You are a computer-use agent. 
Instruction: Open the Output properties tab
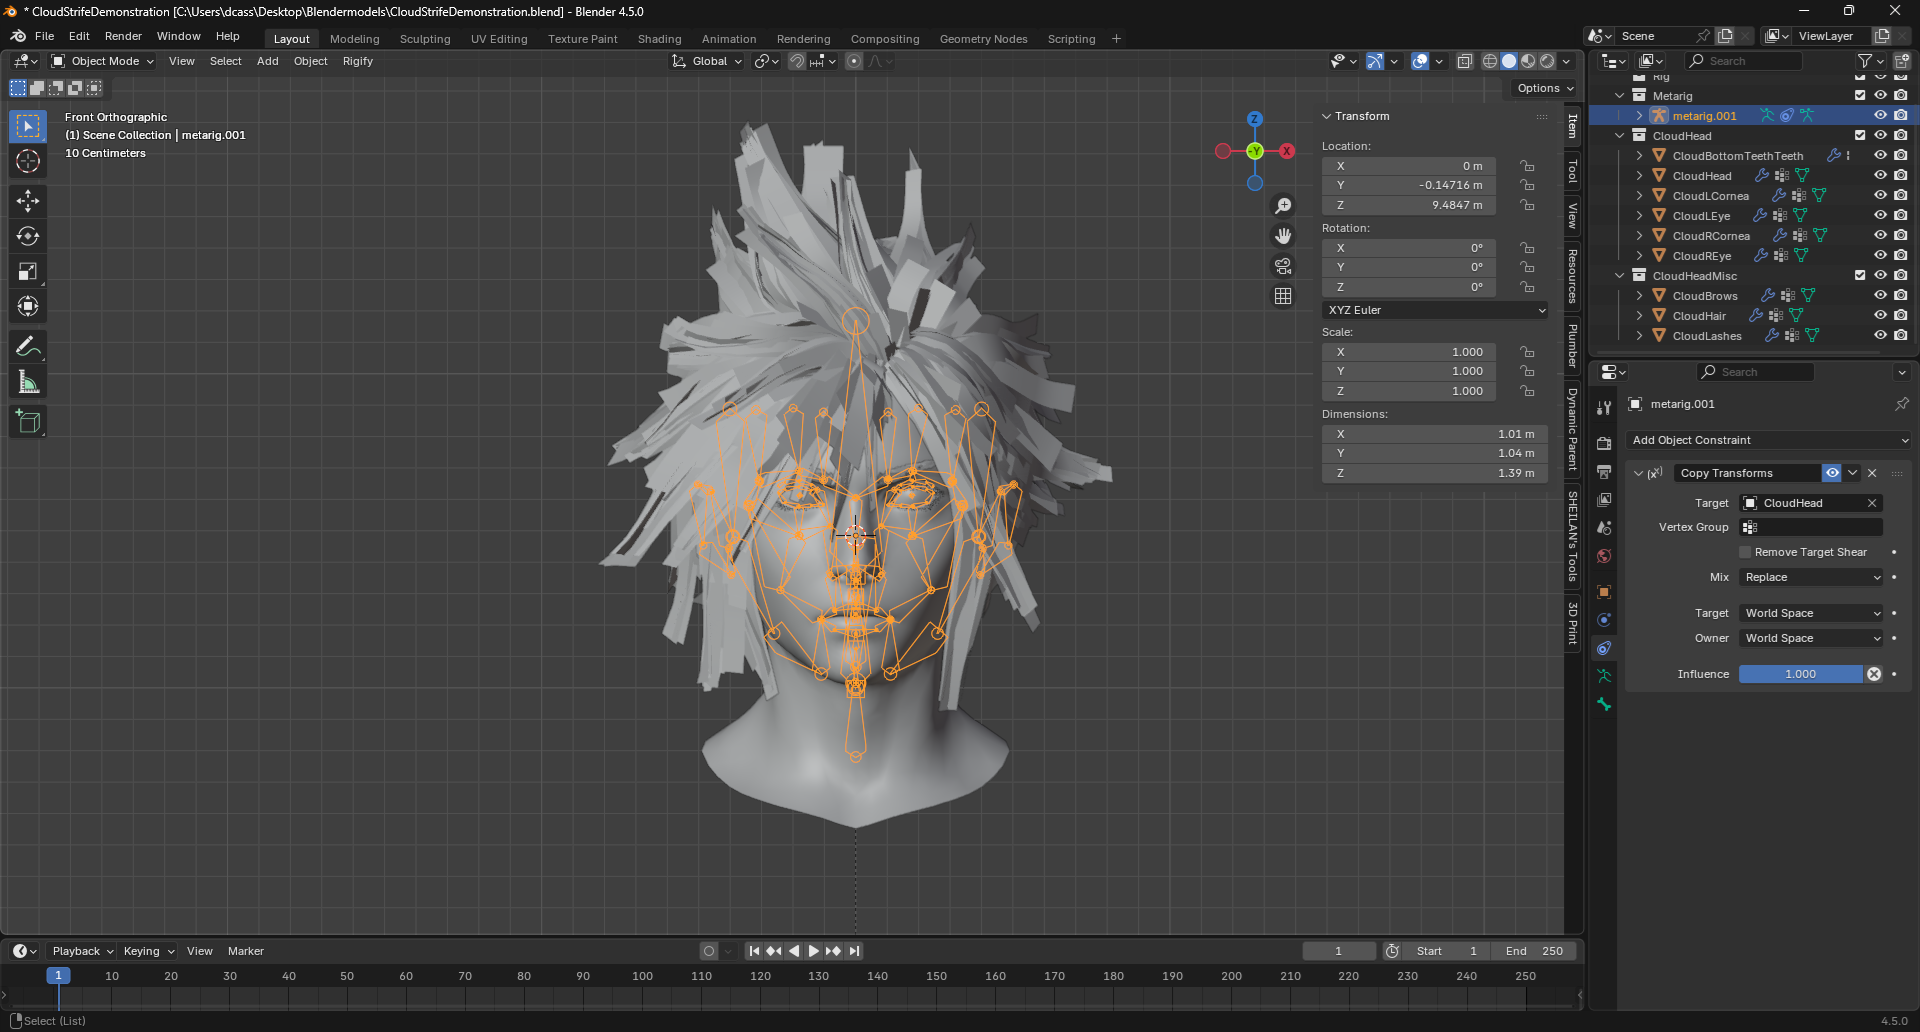coord(1604,471)
